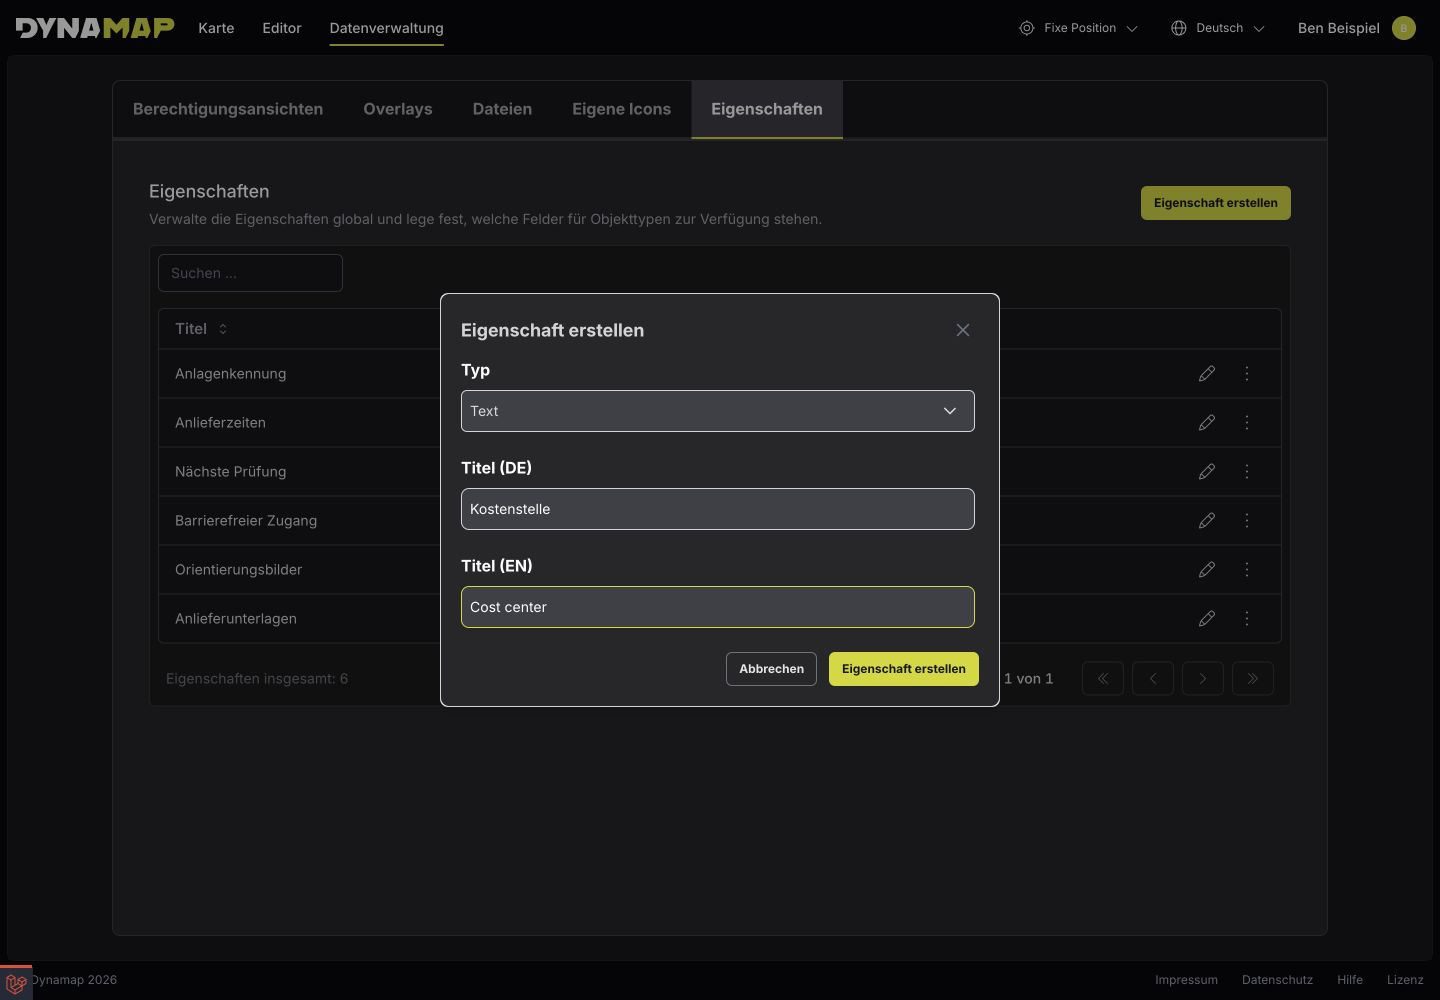This screenshot has height=1000, width=1440.
Task: Open the Typ dropdown showing Text
Action: [x=718, y=411]
